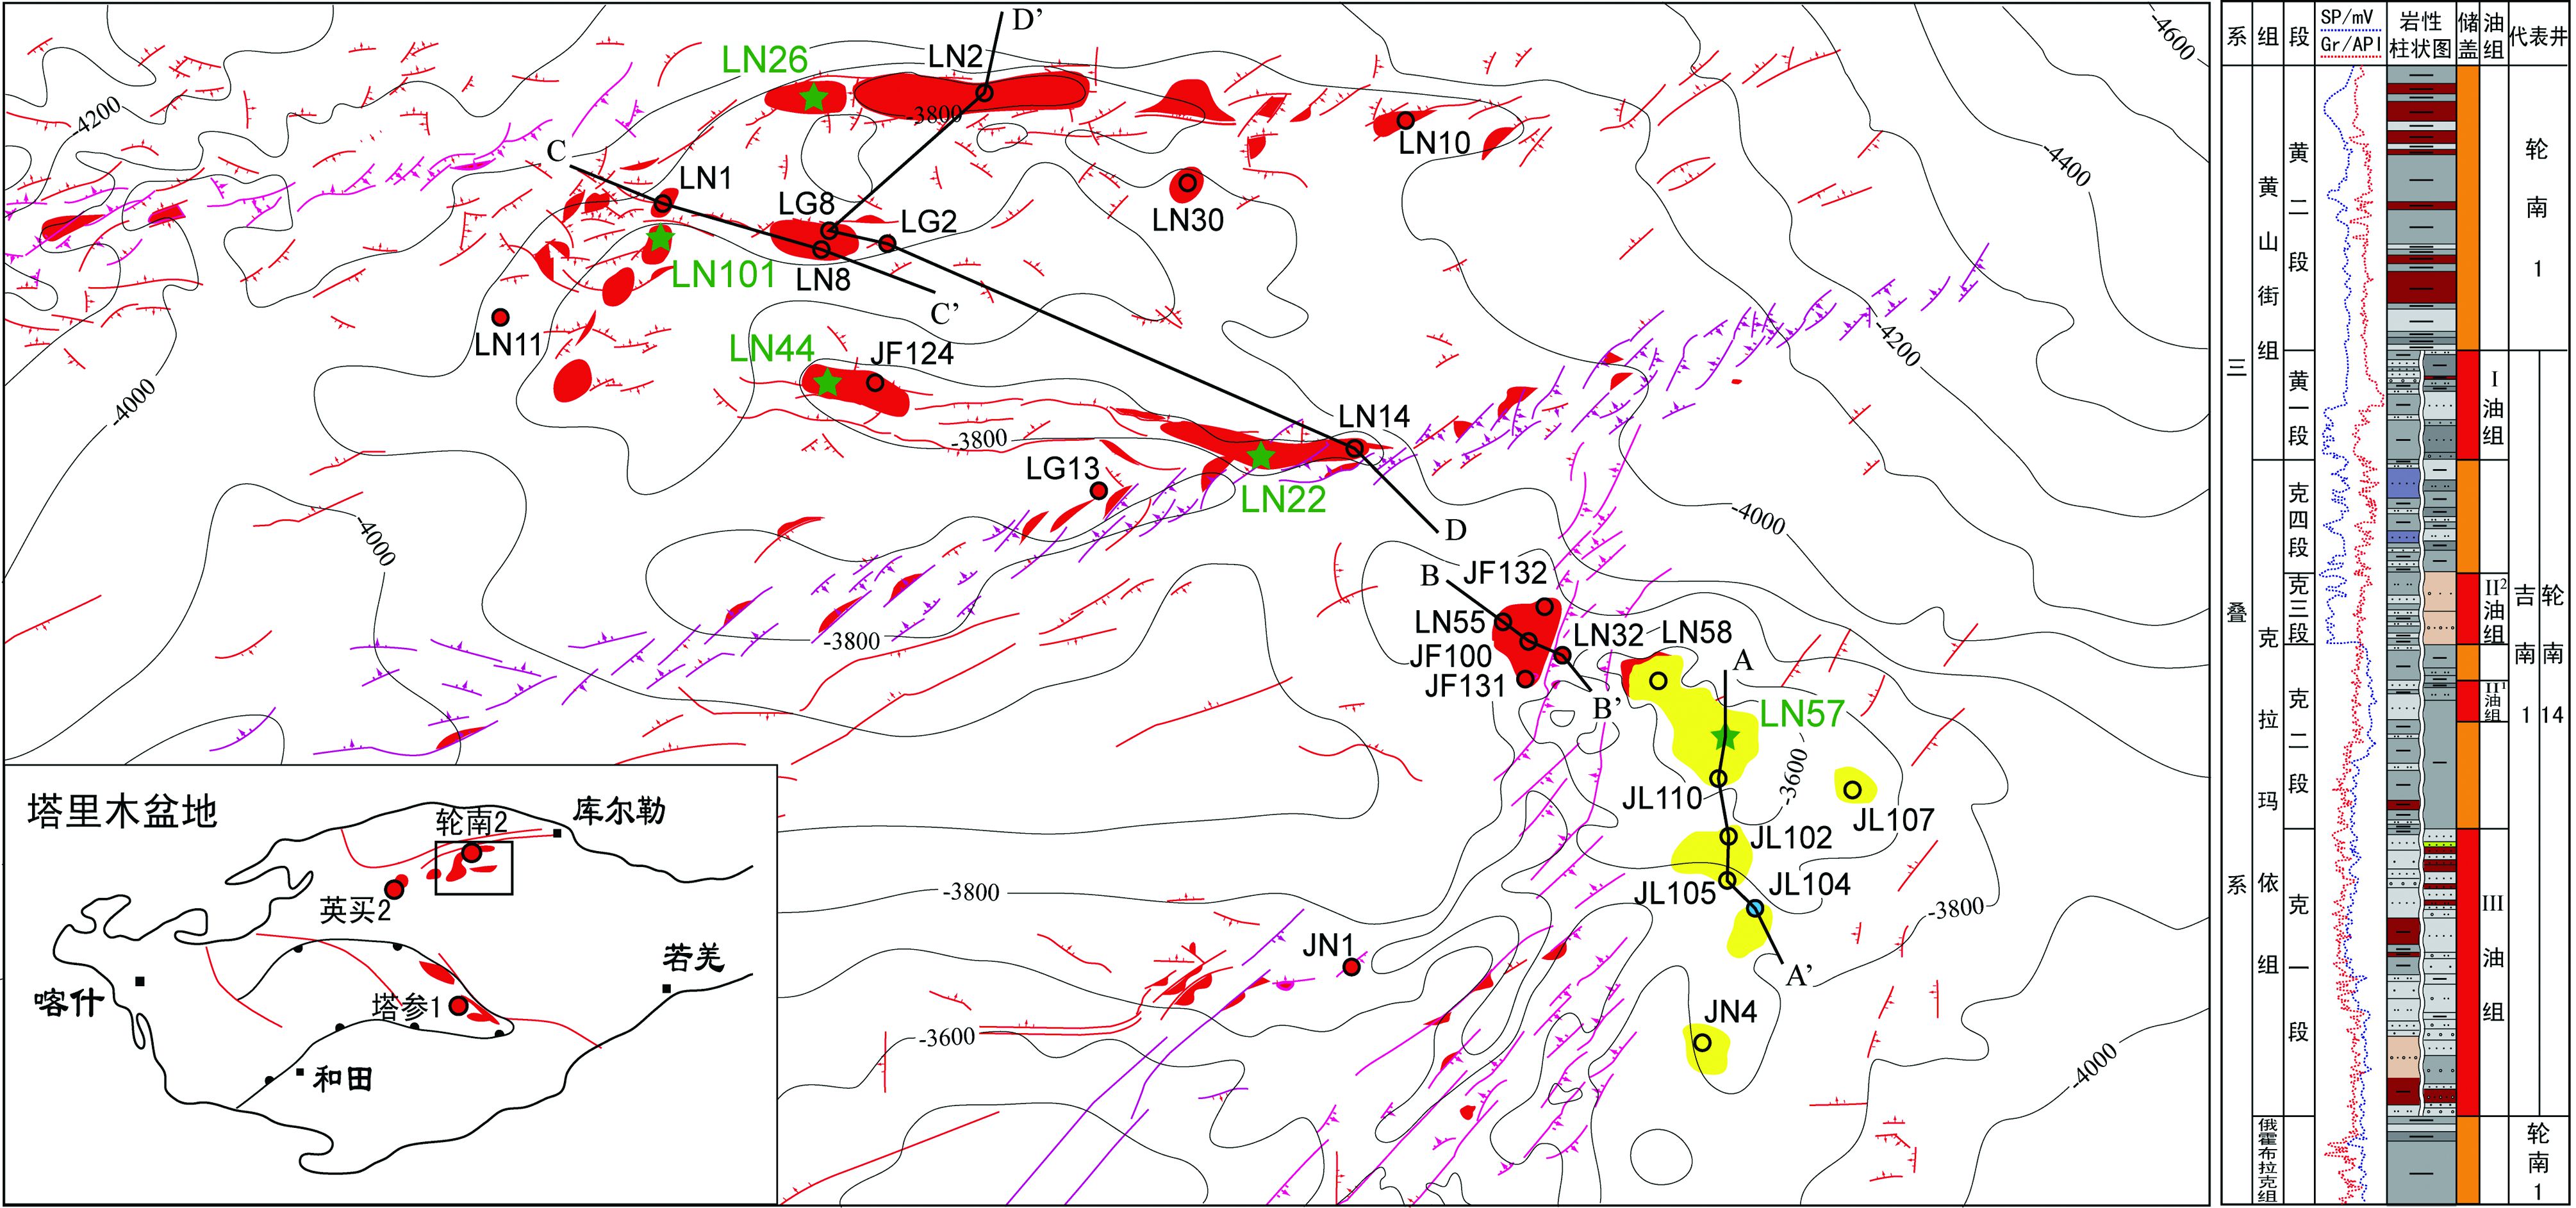Click the JL107 well circle
2576x1208 pixels.
point(1852,789)
